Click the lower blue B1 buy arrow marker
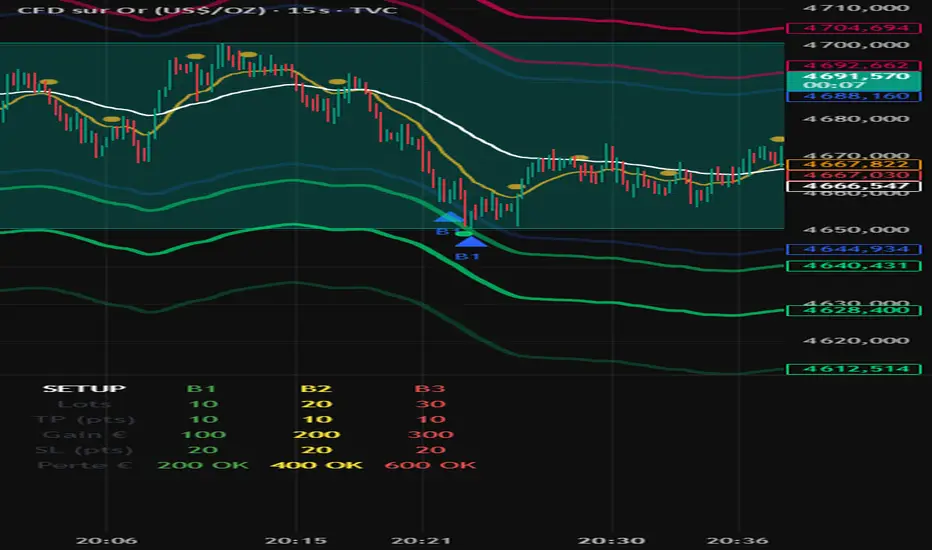 (471, 241)
